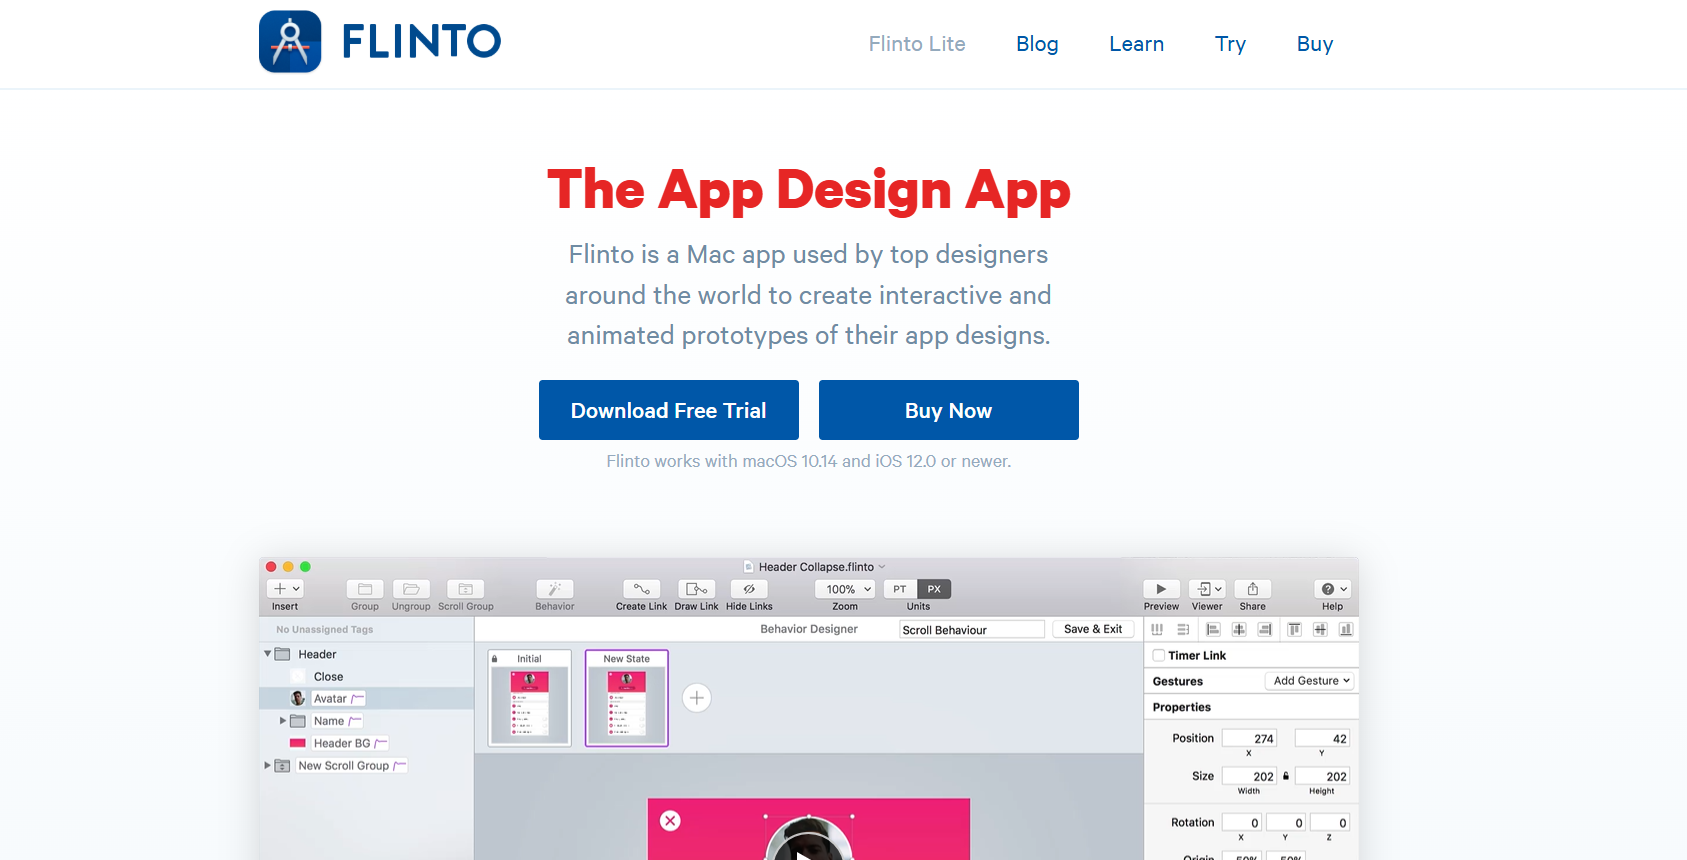Image resolution: width=1687 pixels, height=860 pixels.
Task: Open the Buy nav item
Action: pyautogui.click(x=1315, y=44)
